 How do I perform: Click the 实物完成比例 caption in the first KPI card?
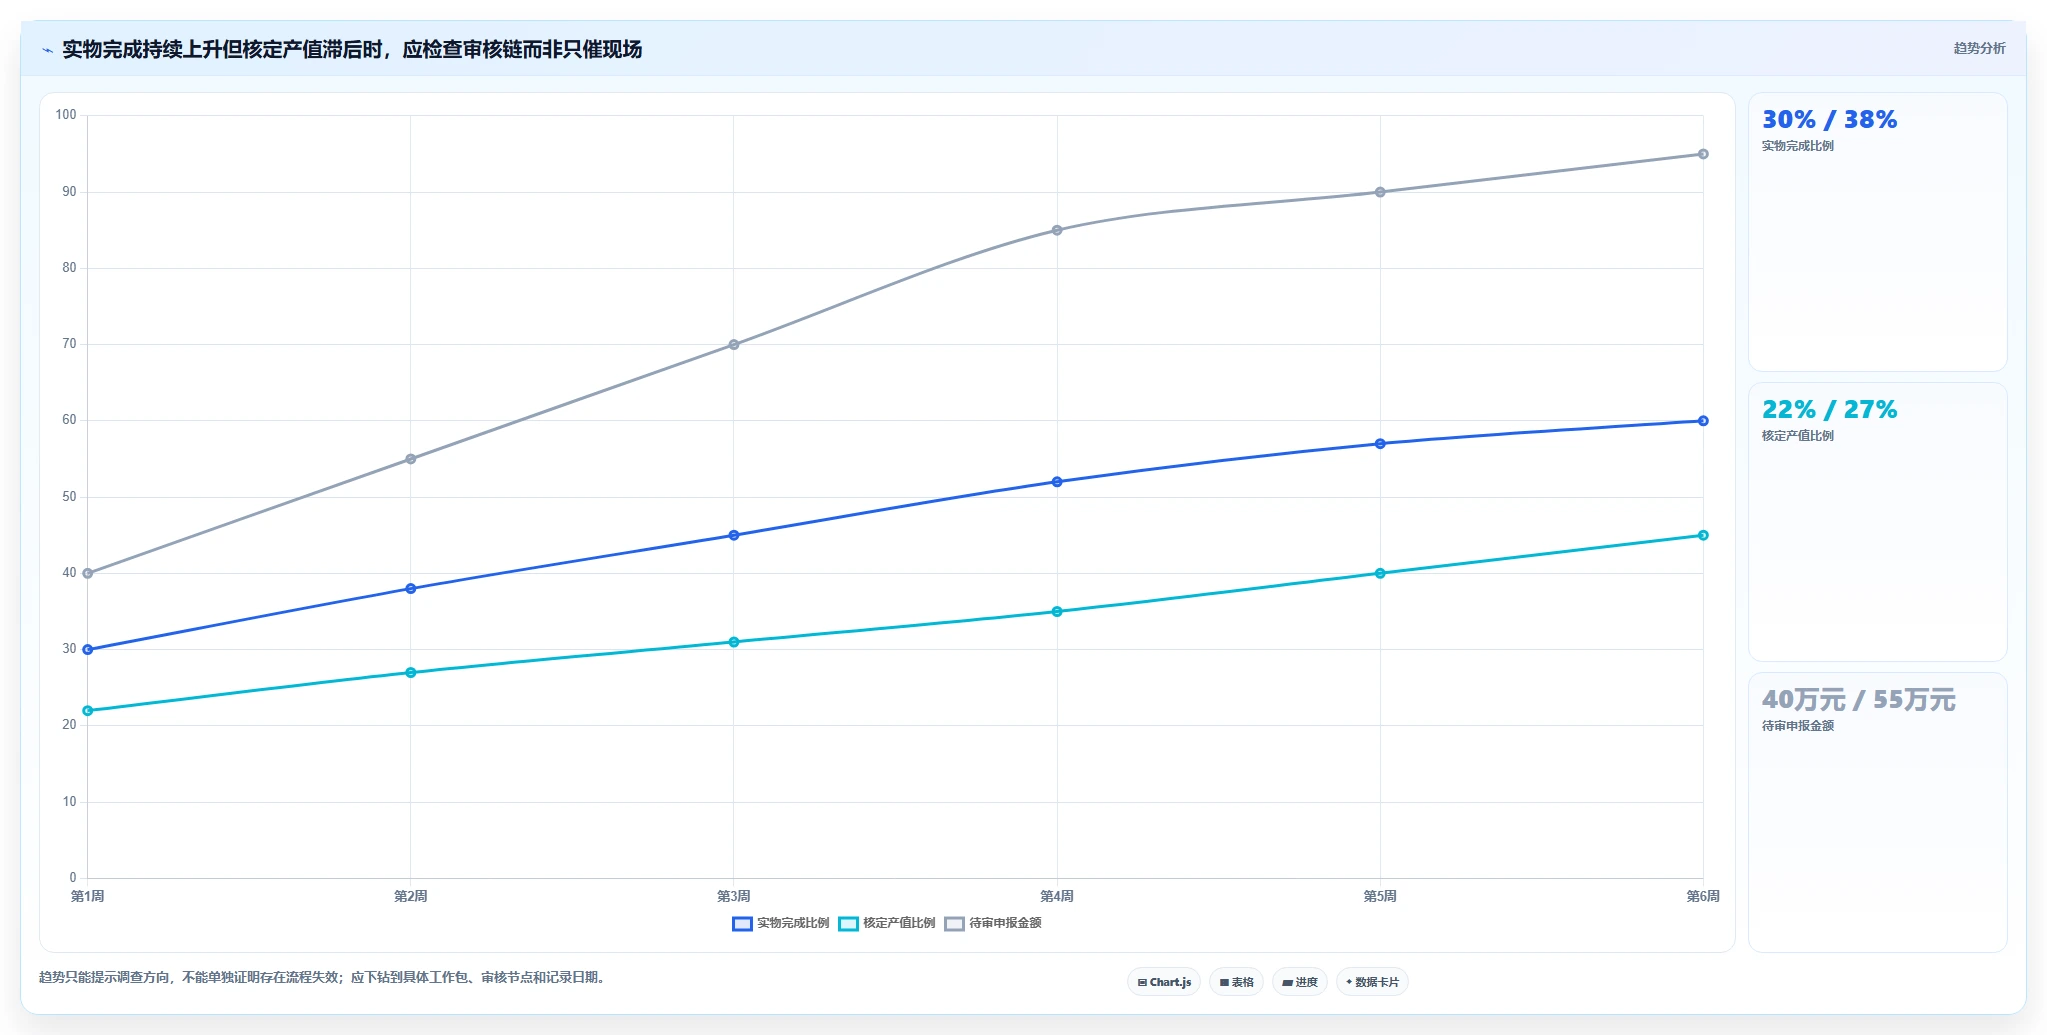tap(1797, 146)
